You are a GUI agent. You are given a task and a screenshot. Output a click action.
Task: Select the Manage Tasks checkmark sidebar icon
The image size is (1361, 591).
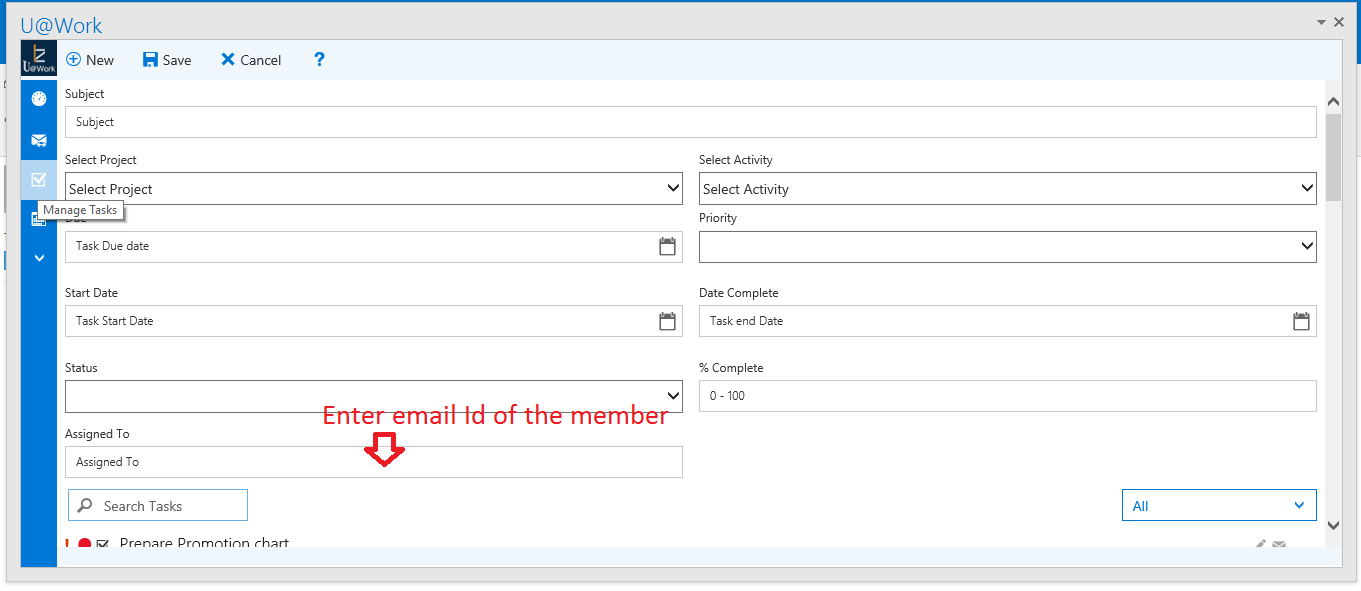39,180
